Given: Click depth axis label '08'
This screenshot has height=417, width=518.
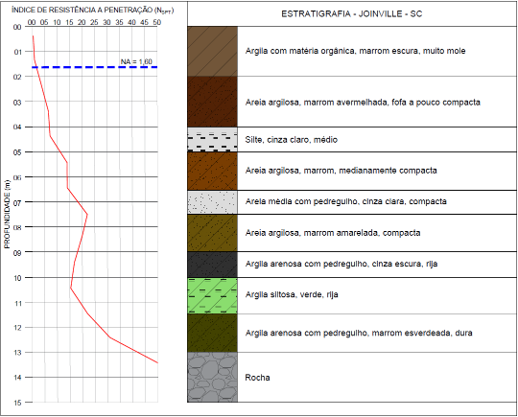Looking at the screenshot, I should 17,228.
